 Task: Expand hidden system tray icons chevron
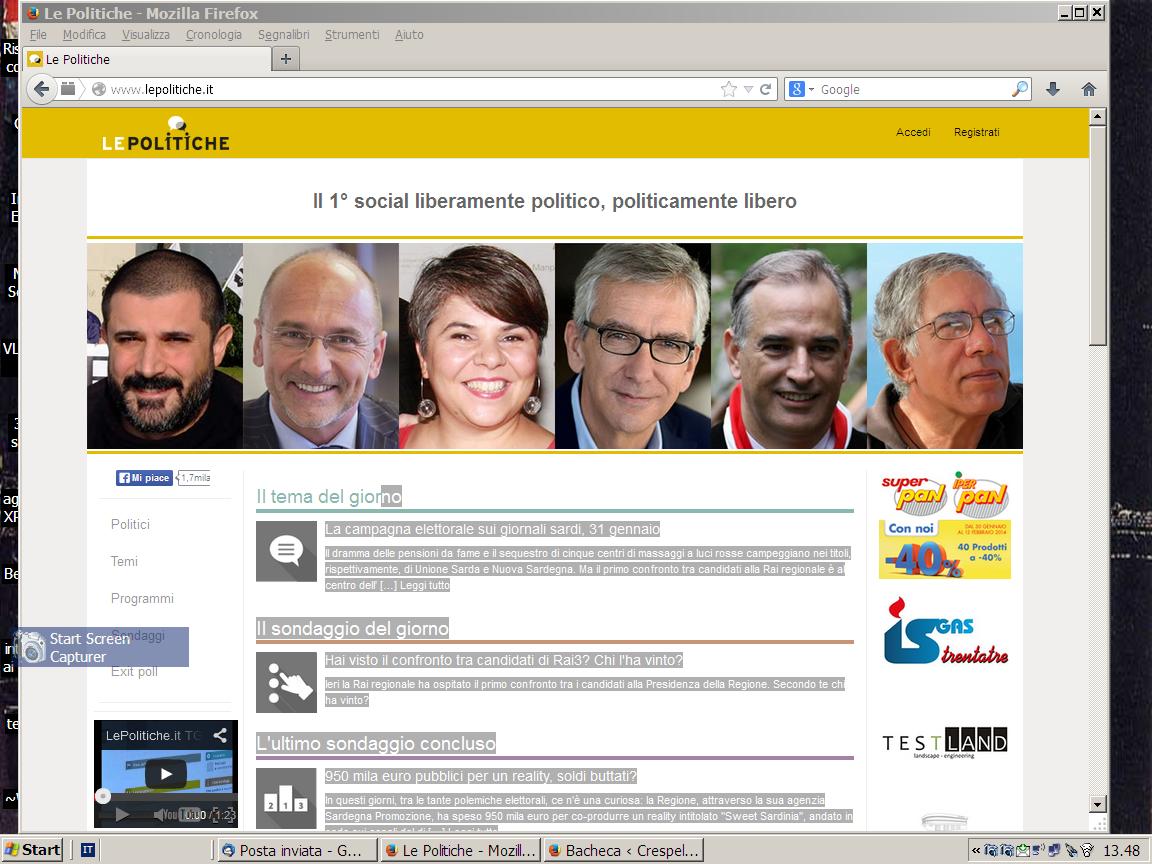point(976,850)
